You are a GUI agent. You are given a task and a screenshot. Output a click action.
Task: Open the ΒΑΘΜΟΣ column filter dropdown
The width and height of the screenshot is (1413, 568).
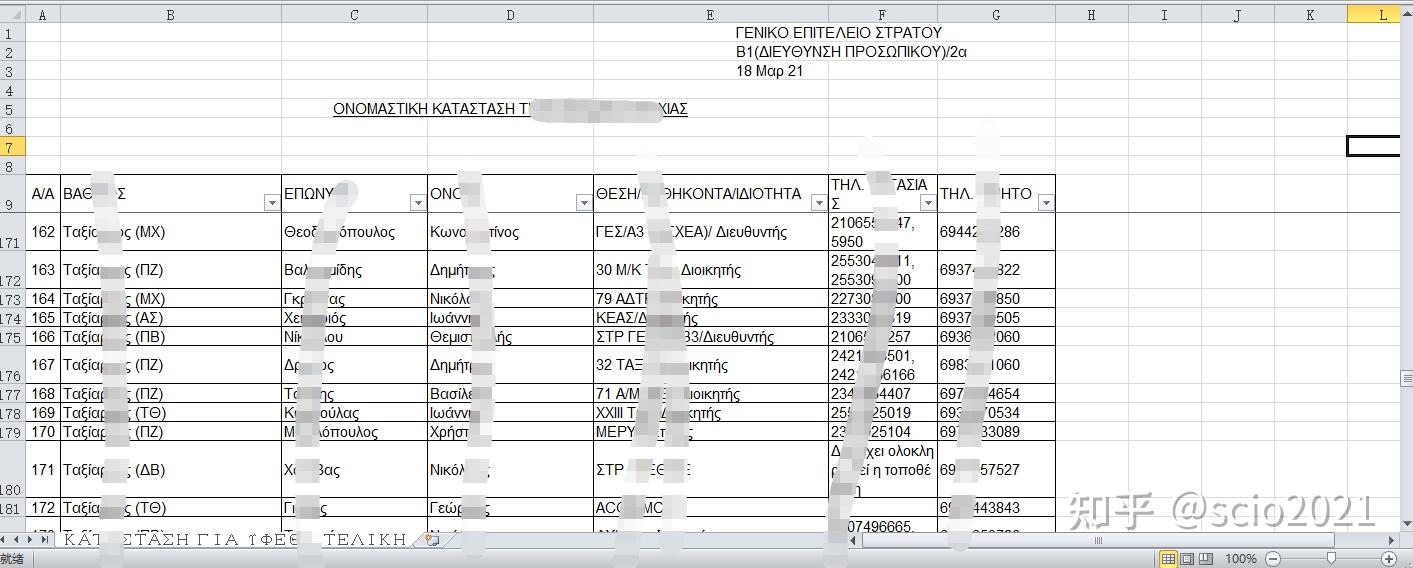(x=271, y=203)
